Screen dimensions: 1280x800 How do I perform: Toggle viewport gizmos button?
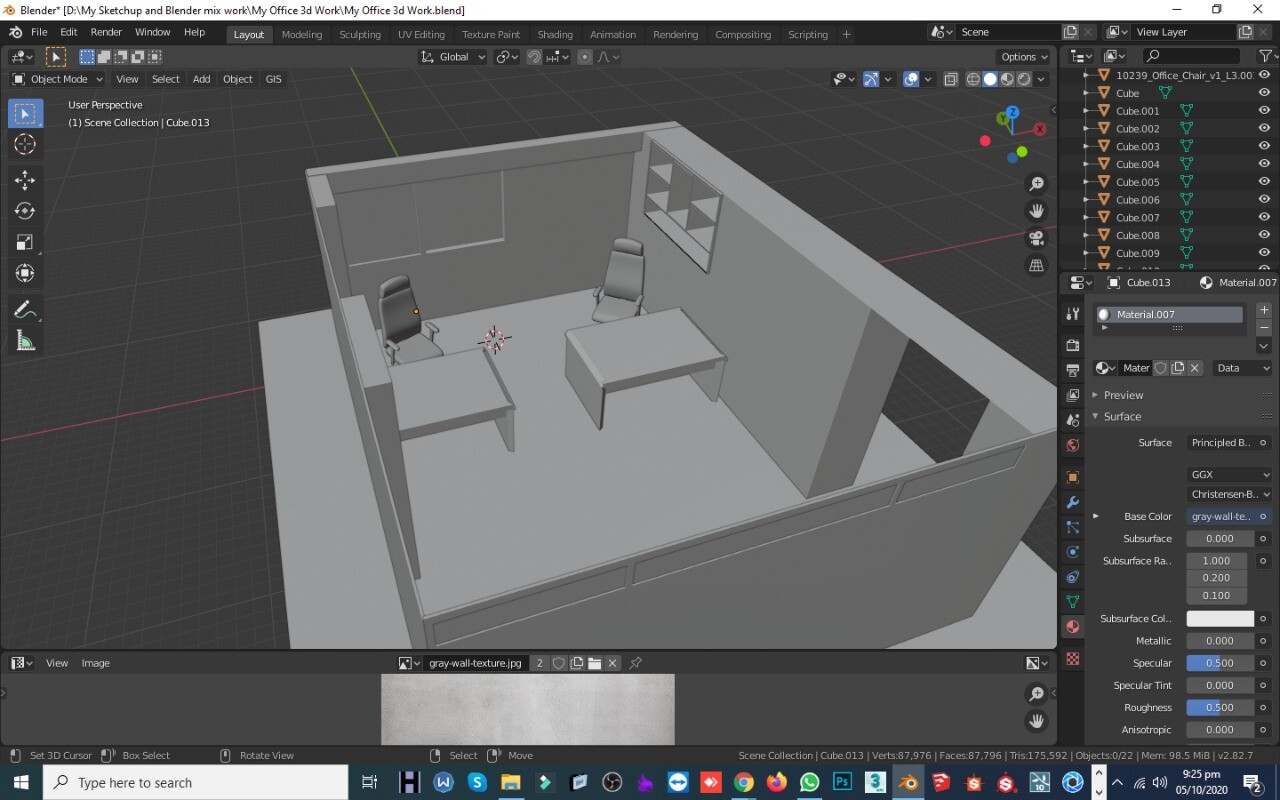871,79
